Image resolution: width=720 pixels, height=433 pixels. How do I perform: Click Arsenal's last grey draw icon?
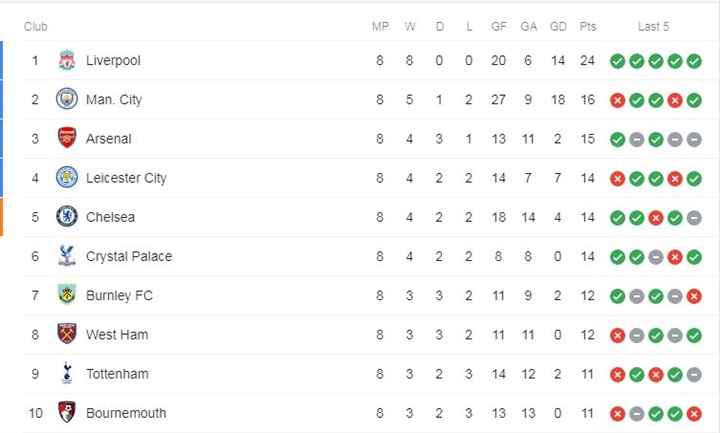pyautogui.click(x=694, y=139)
